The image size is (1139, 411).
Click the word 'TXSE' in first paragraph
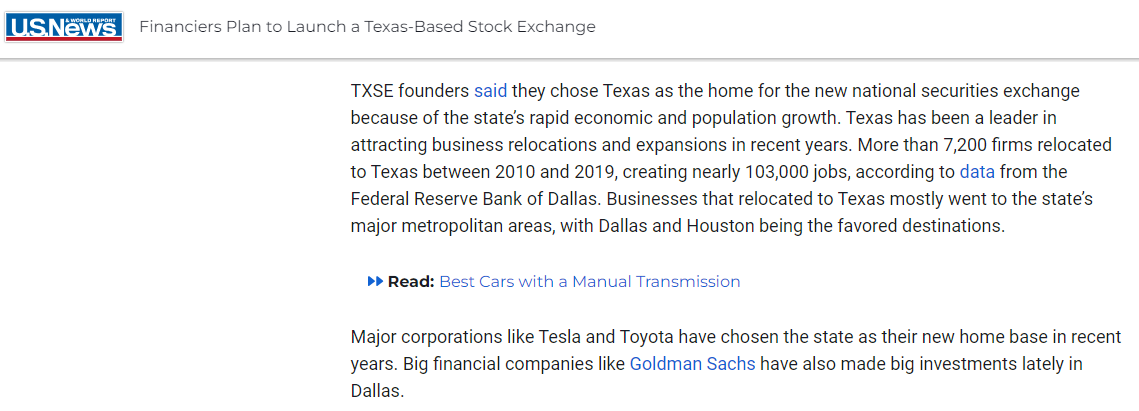click(x=371, y=91)
